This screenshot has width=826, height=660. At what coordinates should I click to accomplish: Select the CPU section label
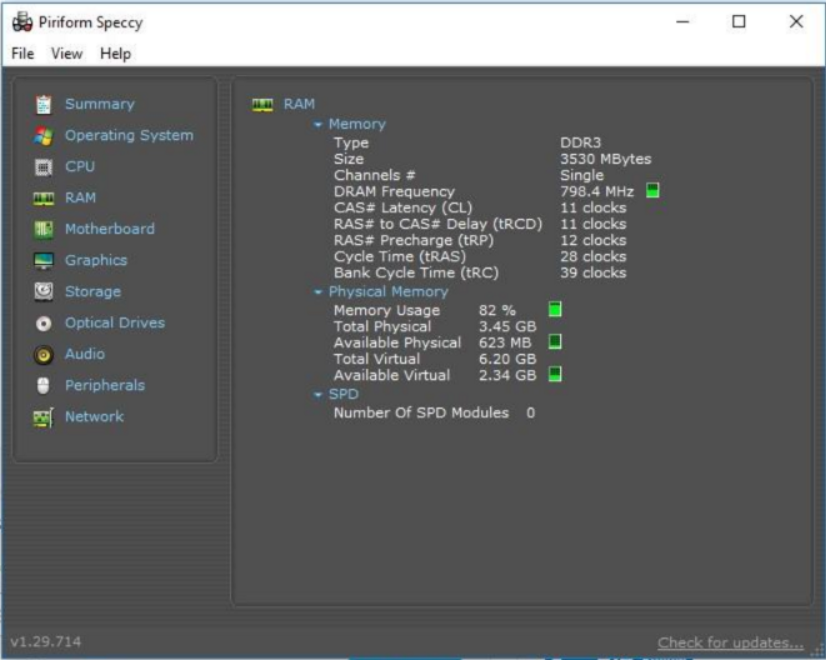[x=80, y=166]
